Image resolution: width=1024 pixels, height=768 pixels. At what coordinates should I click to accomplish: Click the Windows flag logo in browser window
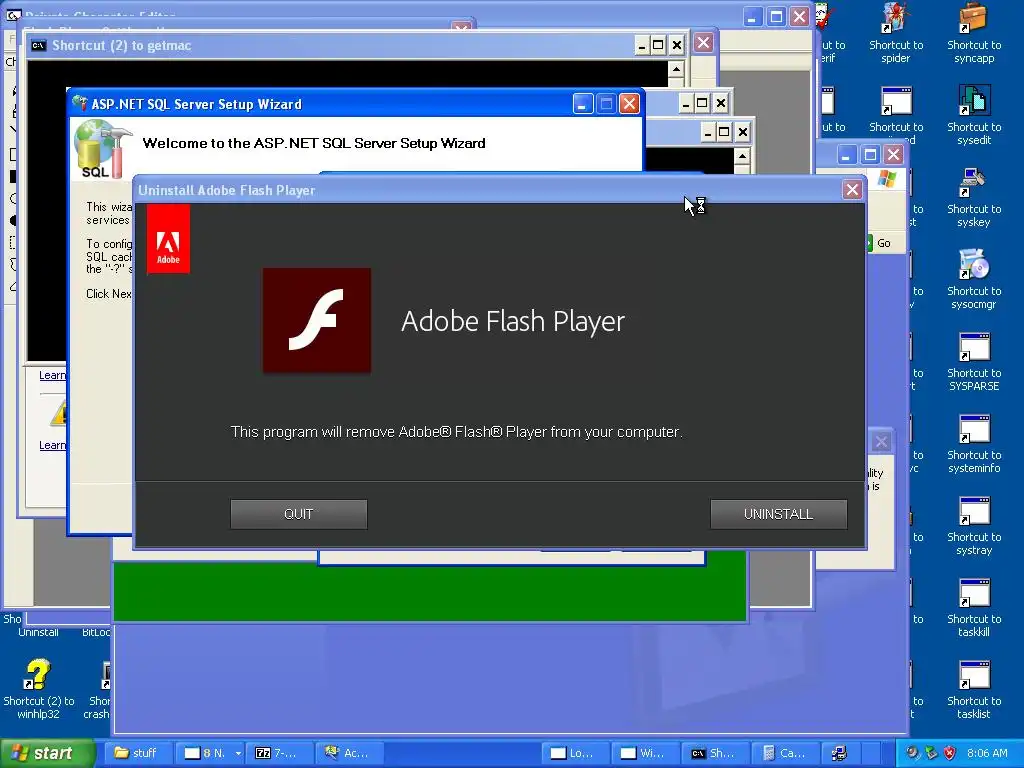[887, 178]
